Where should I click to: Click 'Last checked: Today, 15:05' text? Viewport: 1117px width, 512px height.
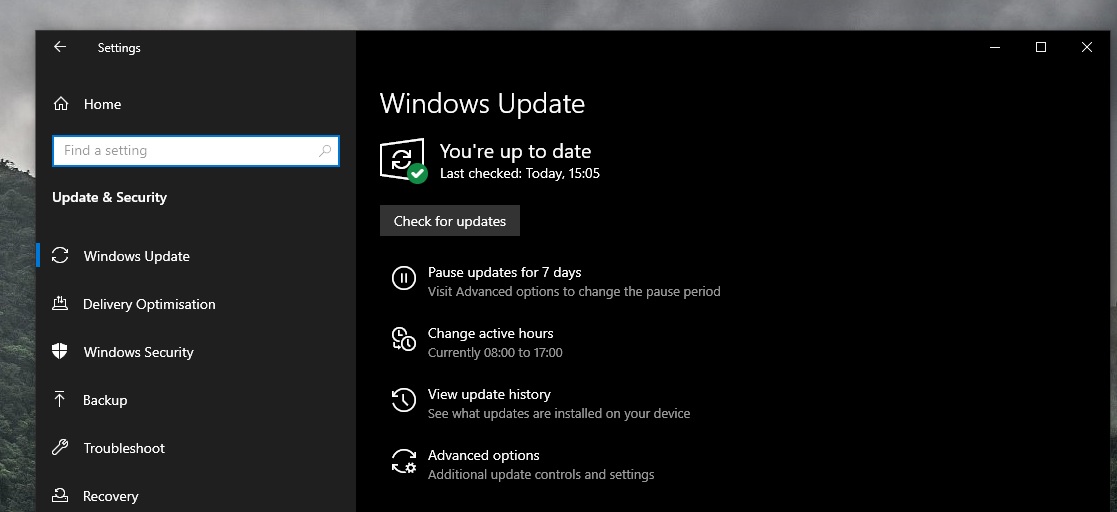pyautogui.click(x=519, y=173)
